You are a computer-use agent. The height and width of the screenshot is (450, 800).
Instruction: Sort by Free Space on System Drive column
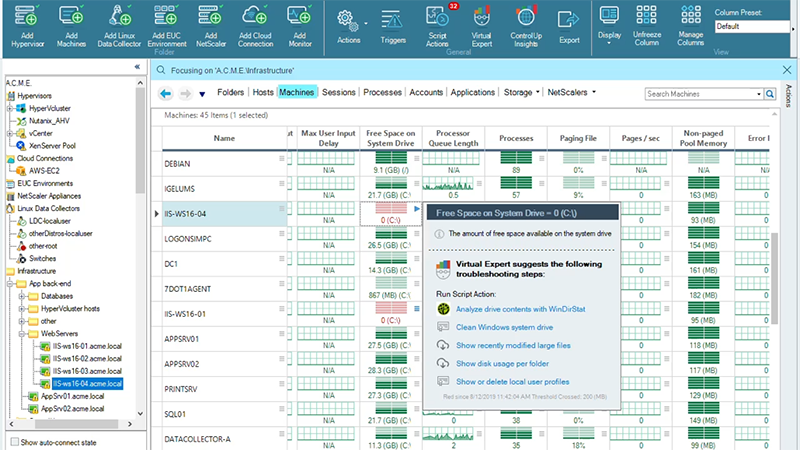(391, 138)
